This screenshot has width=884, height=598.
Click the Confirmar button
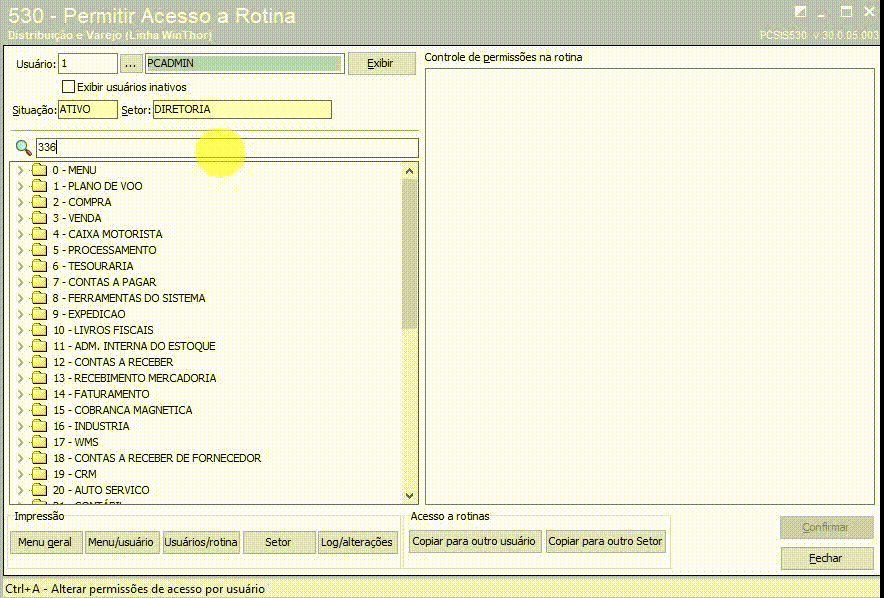pyautogui.click(x=826, y=527)
